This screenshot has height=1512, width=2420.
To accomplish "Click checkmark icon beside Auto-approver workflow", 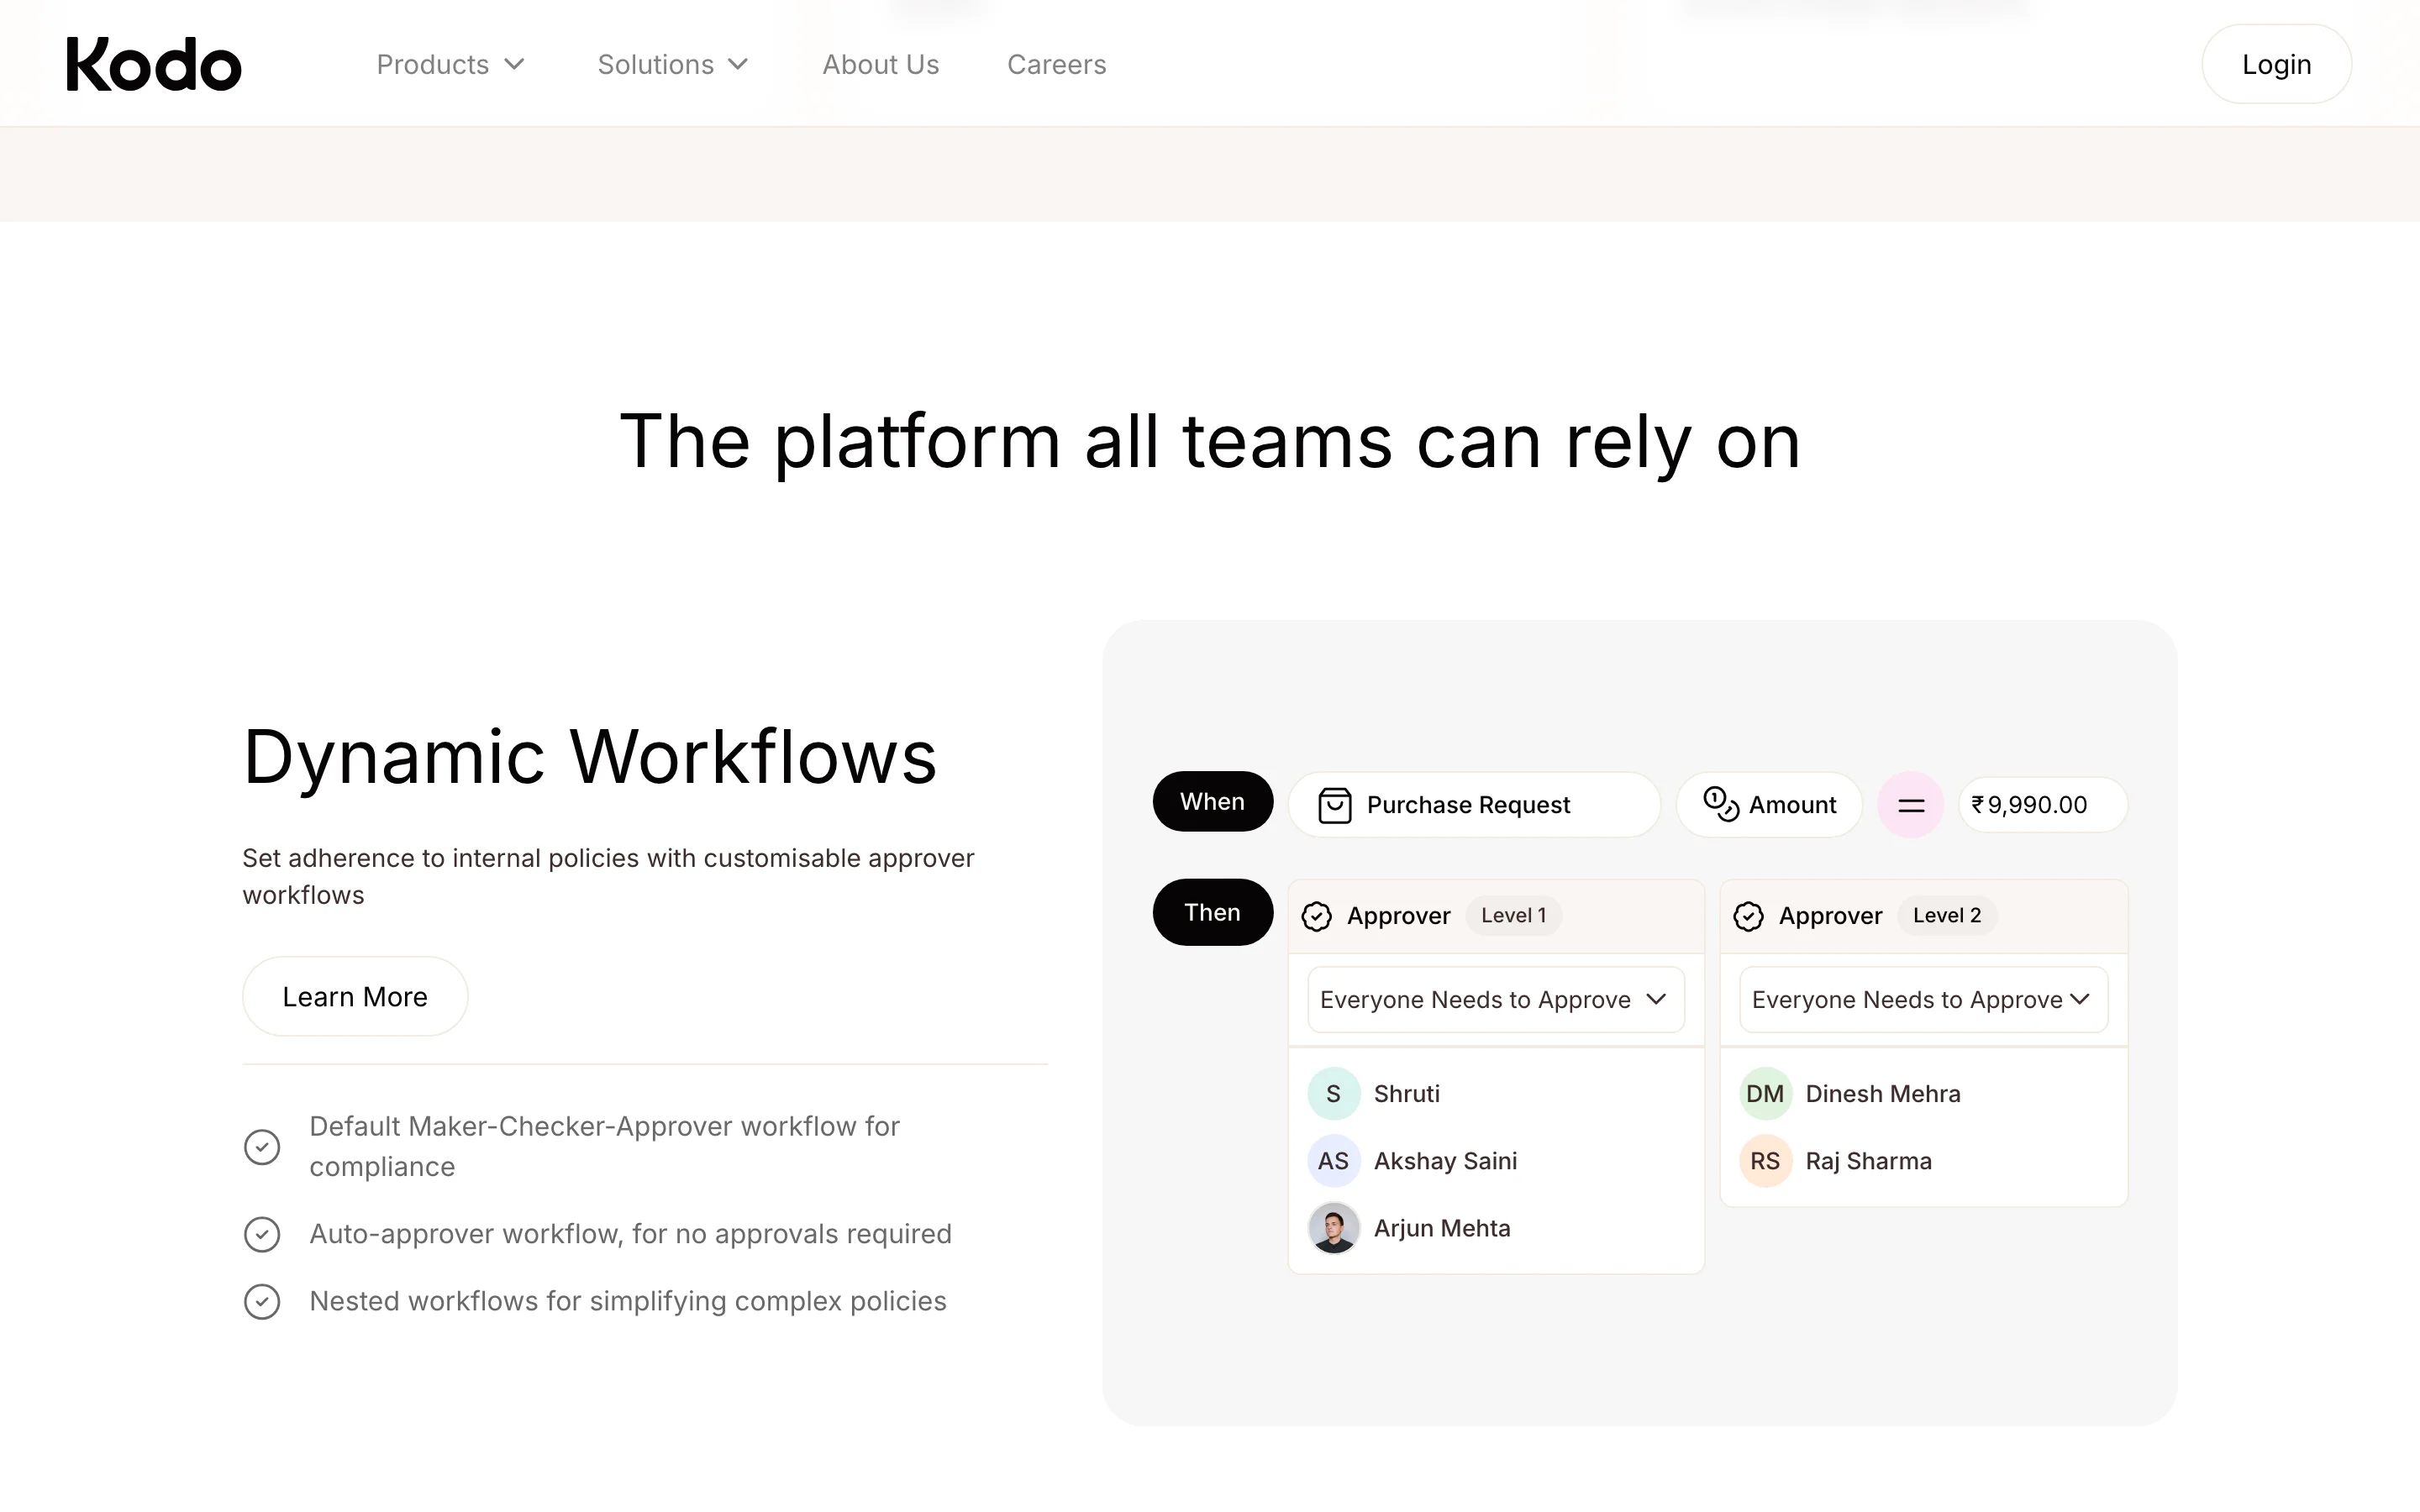I will tap(262, 1234).
